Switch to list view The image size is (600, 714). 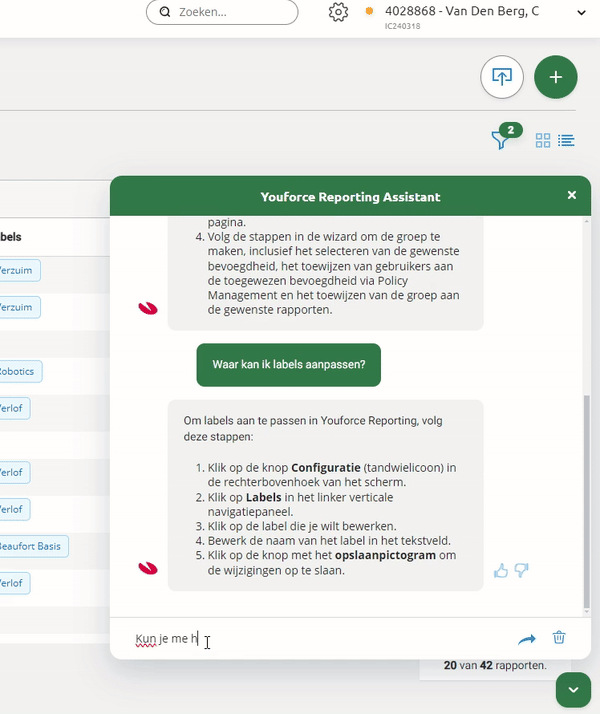[566, 140]
